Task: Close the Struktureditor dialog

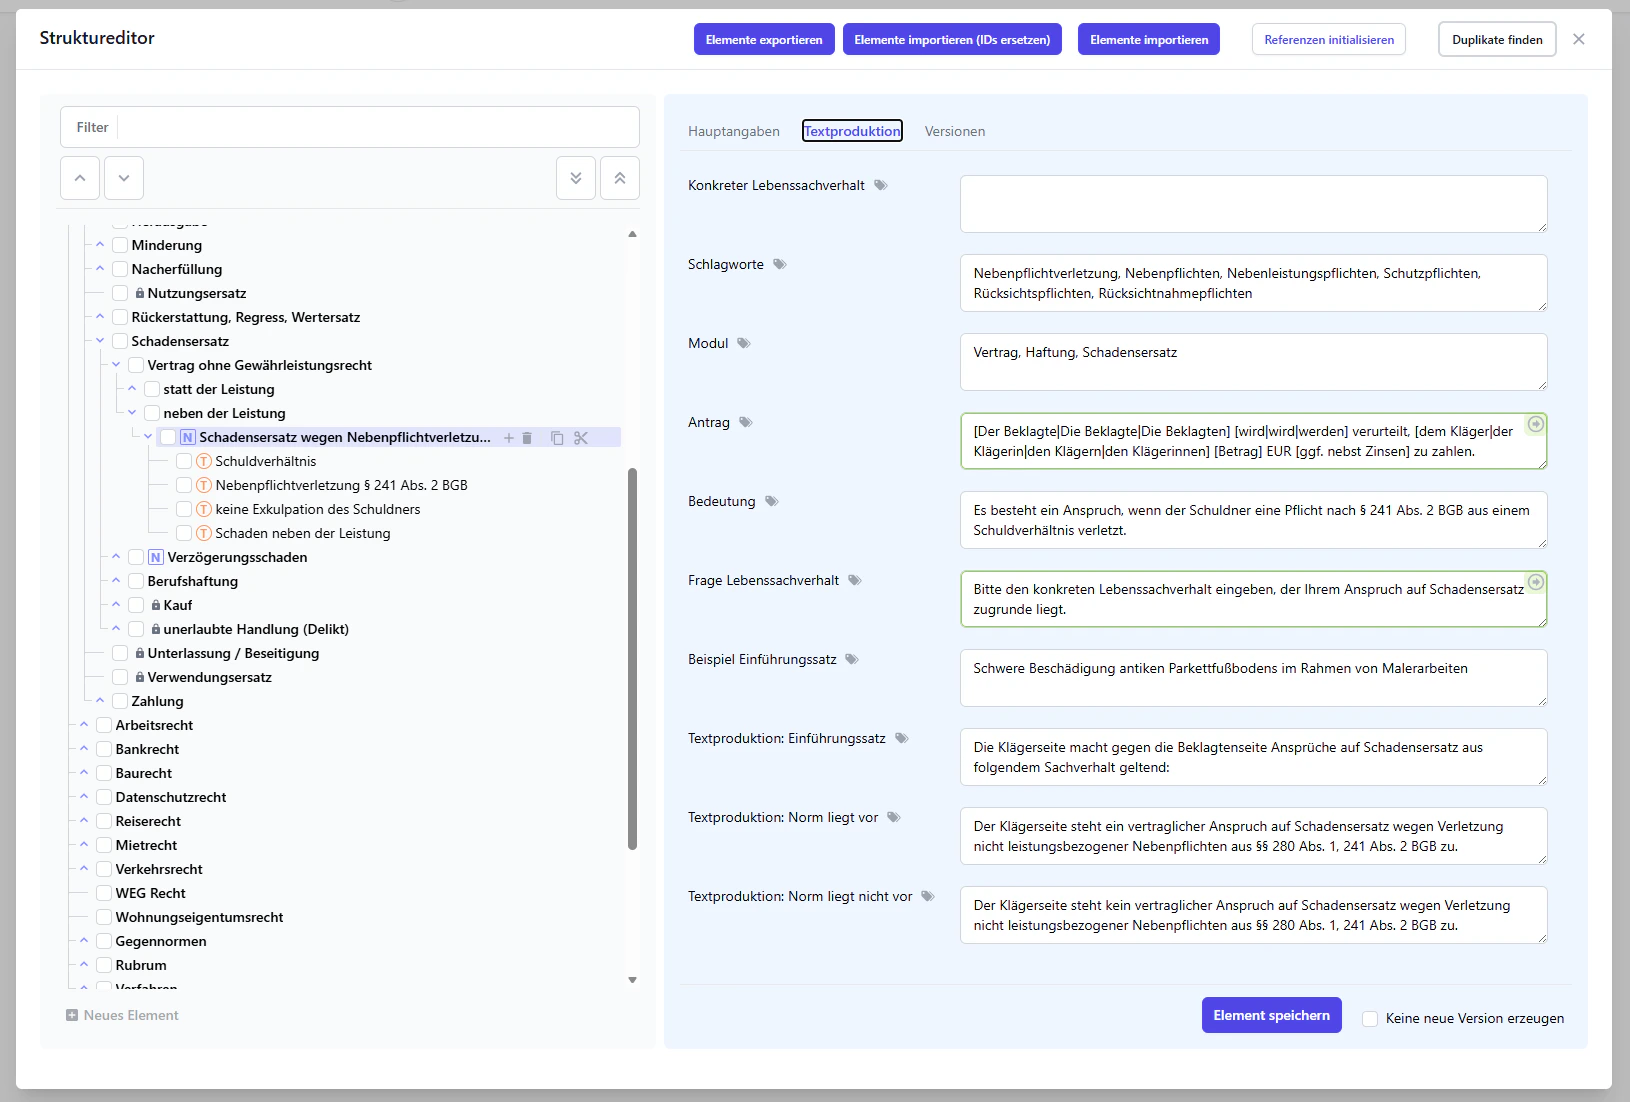Action: click(x=1579, y=39)
